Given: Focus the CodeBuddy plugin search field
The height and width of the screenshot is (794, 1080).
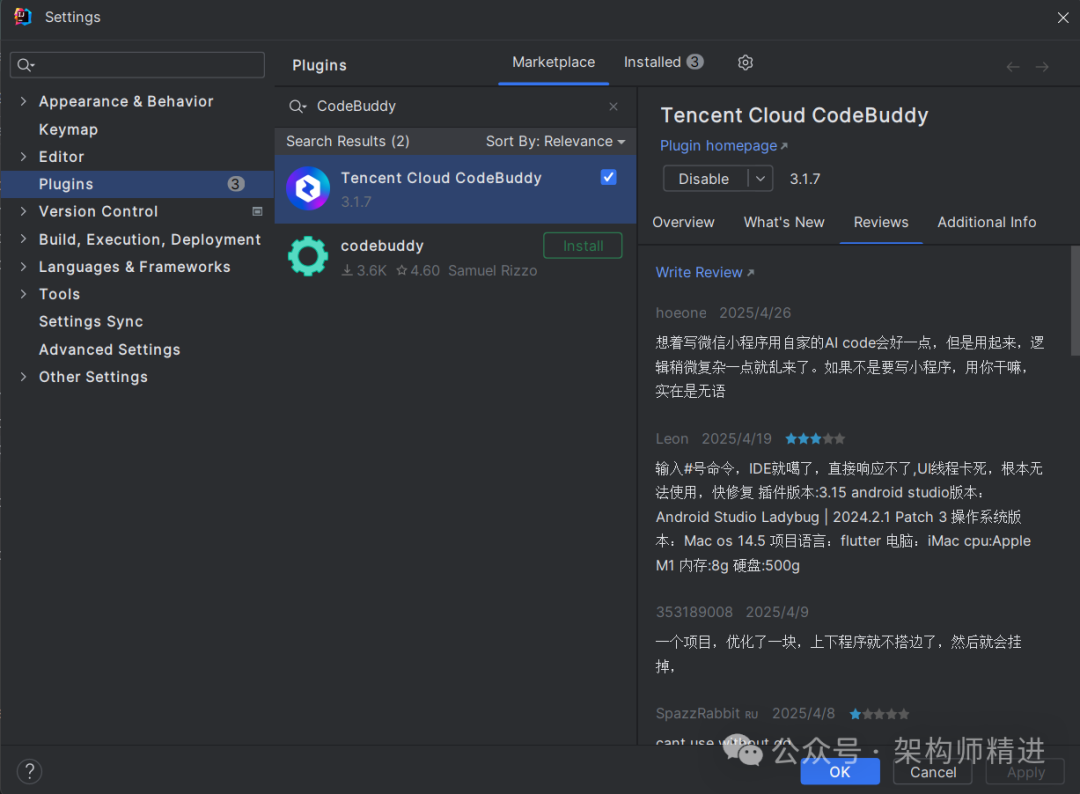Looking at the screenshot, I should 455,106.
